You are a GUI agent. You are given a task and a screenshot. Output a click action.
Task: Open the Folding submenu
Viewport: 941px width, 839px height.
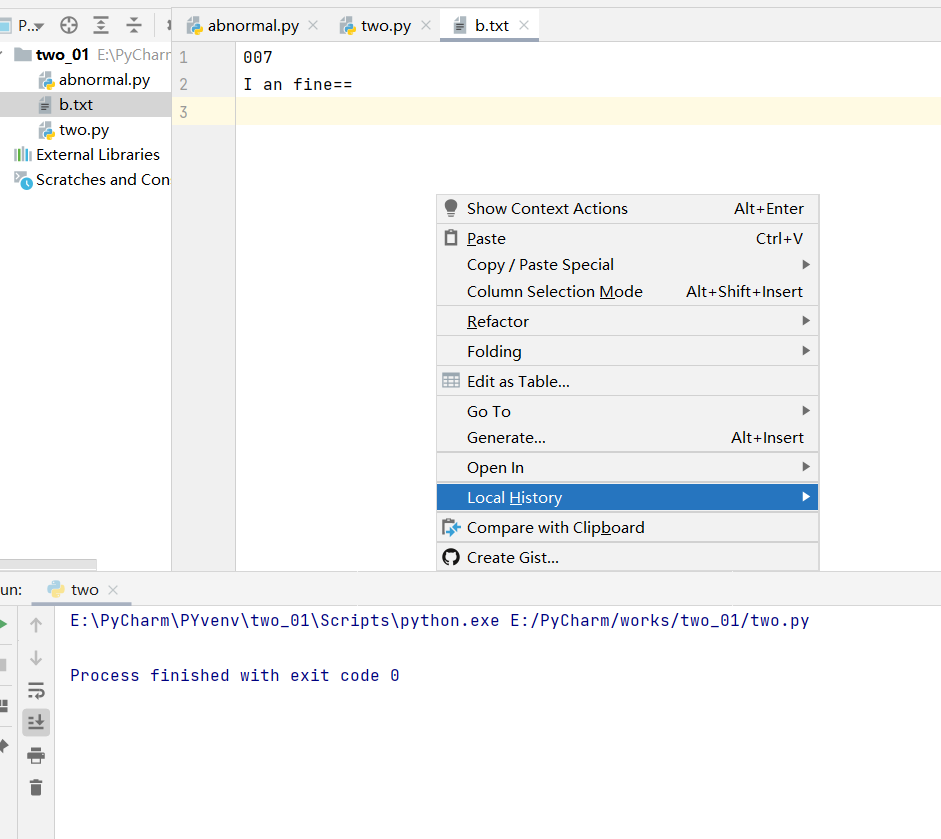[627, 352]
